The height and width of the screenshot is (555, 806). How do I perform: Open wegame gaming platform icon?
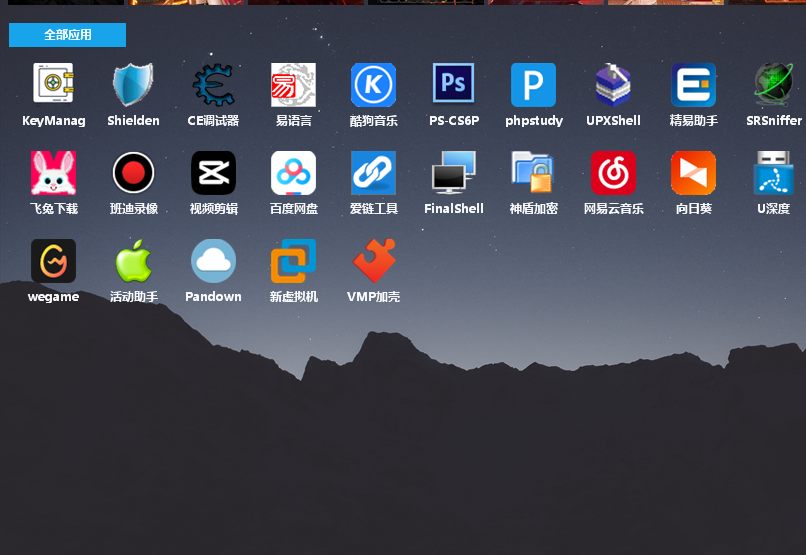click(x=53, y=261)
